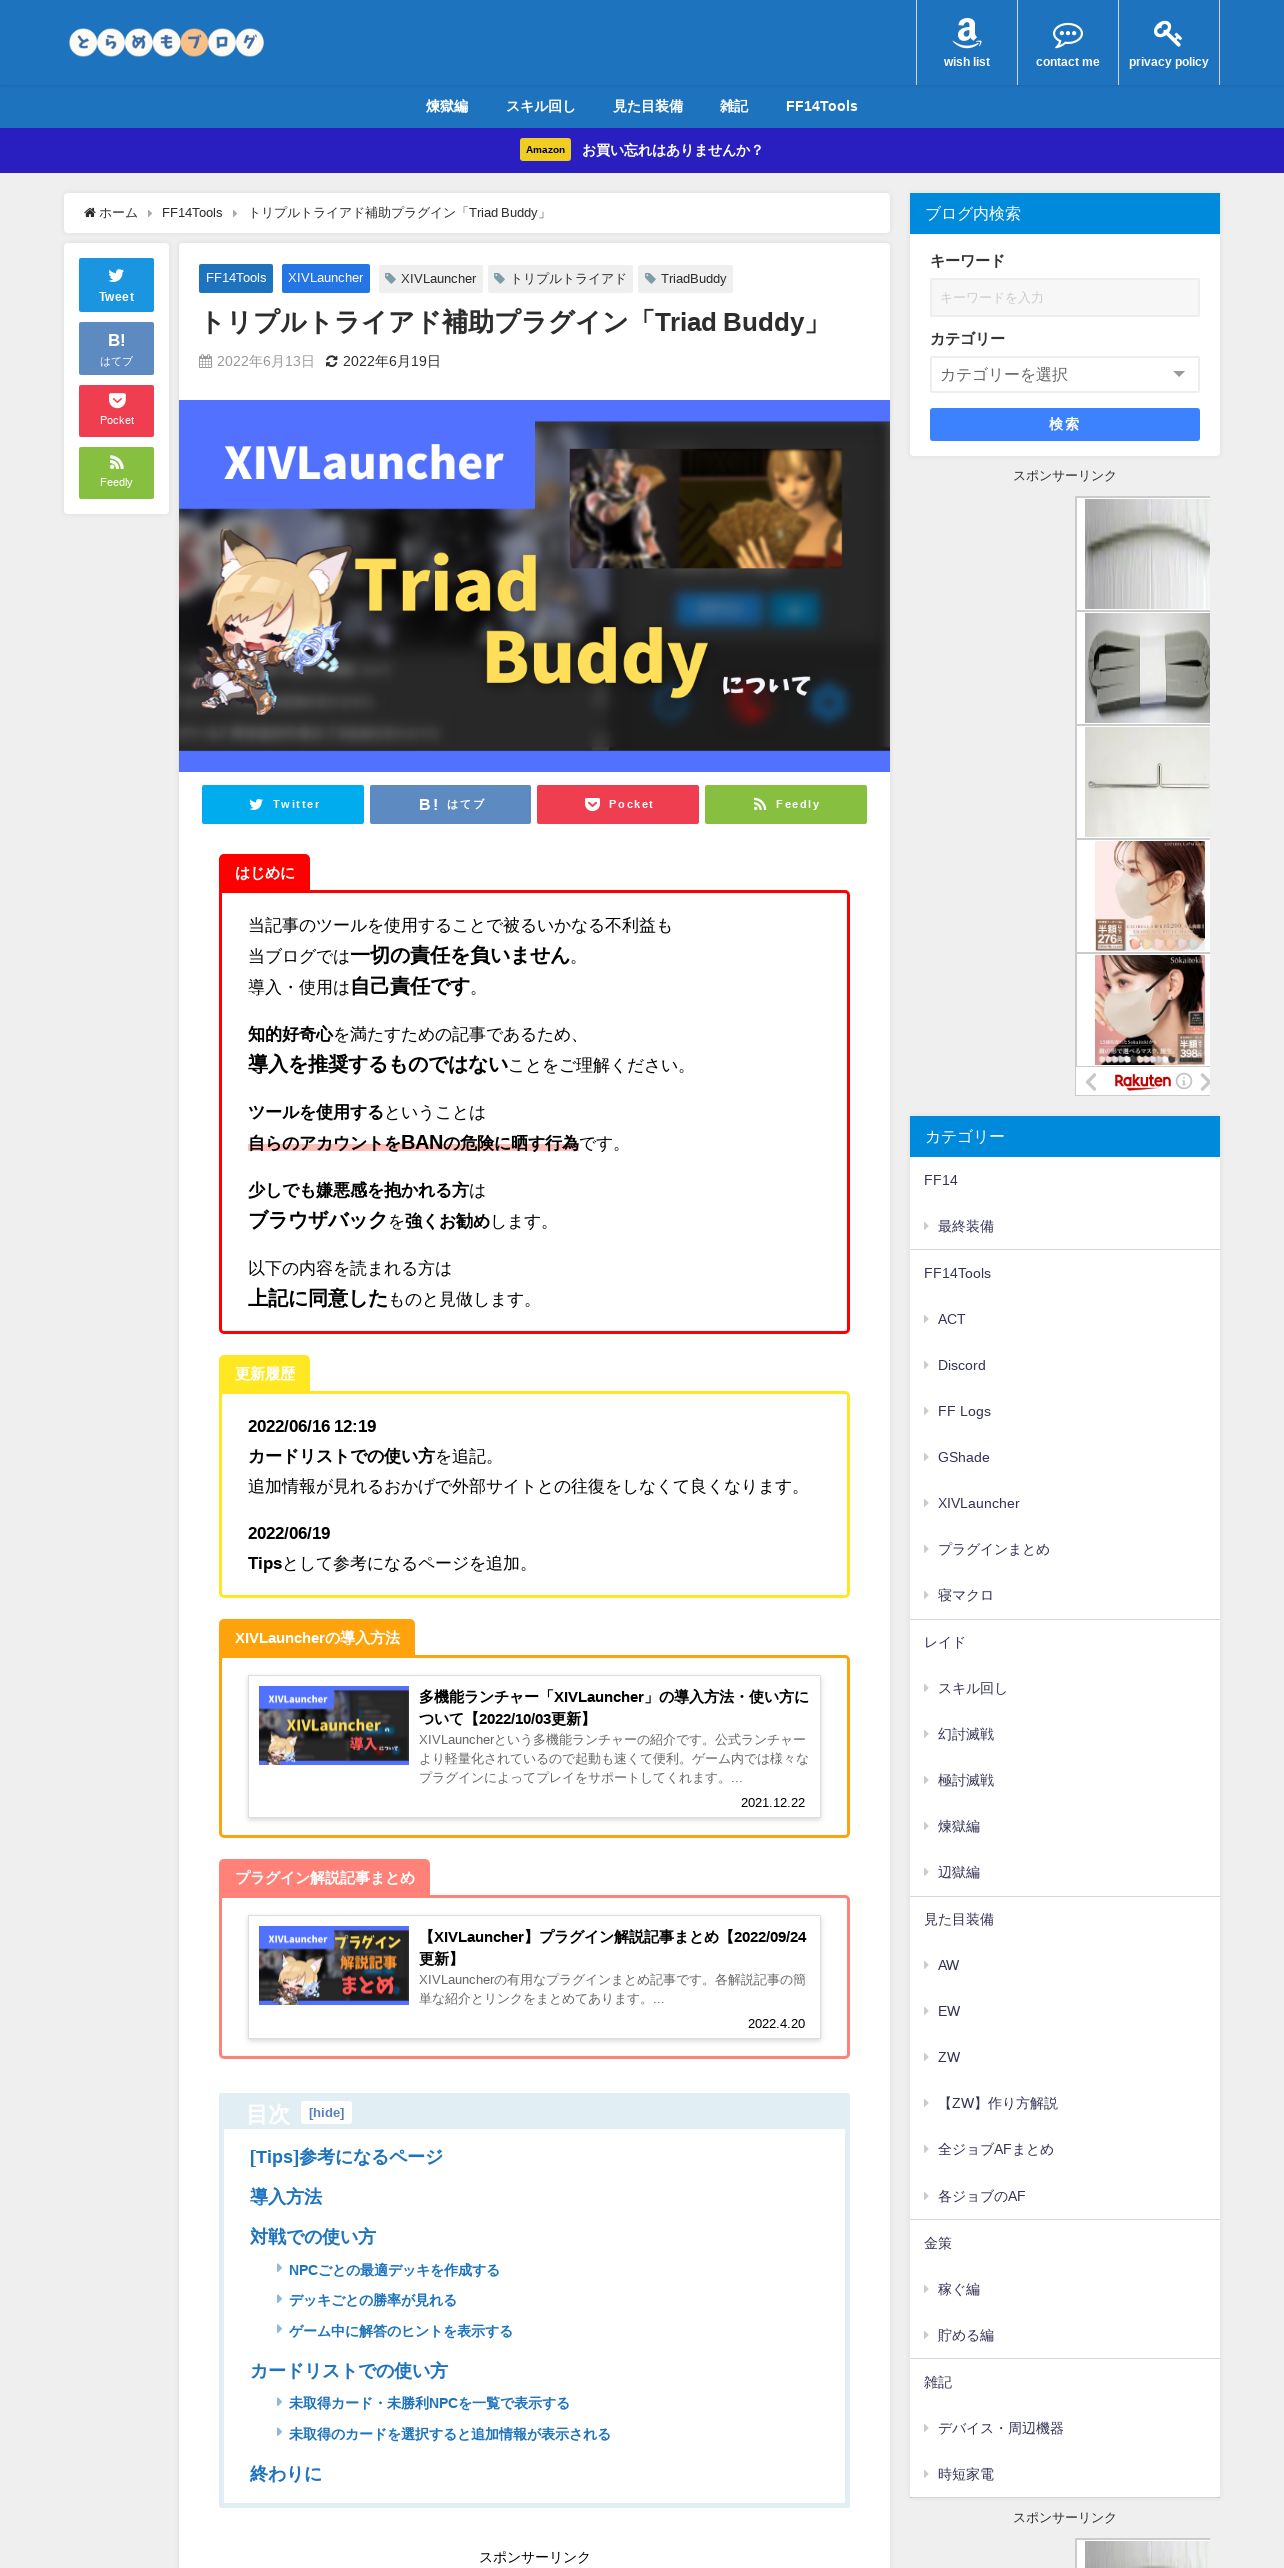The width and height of the screenshot is (1284, 2568).
Task: Click the トリプルトライアド tag
Action: [x=560, y=279]
